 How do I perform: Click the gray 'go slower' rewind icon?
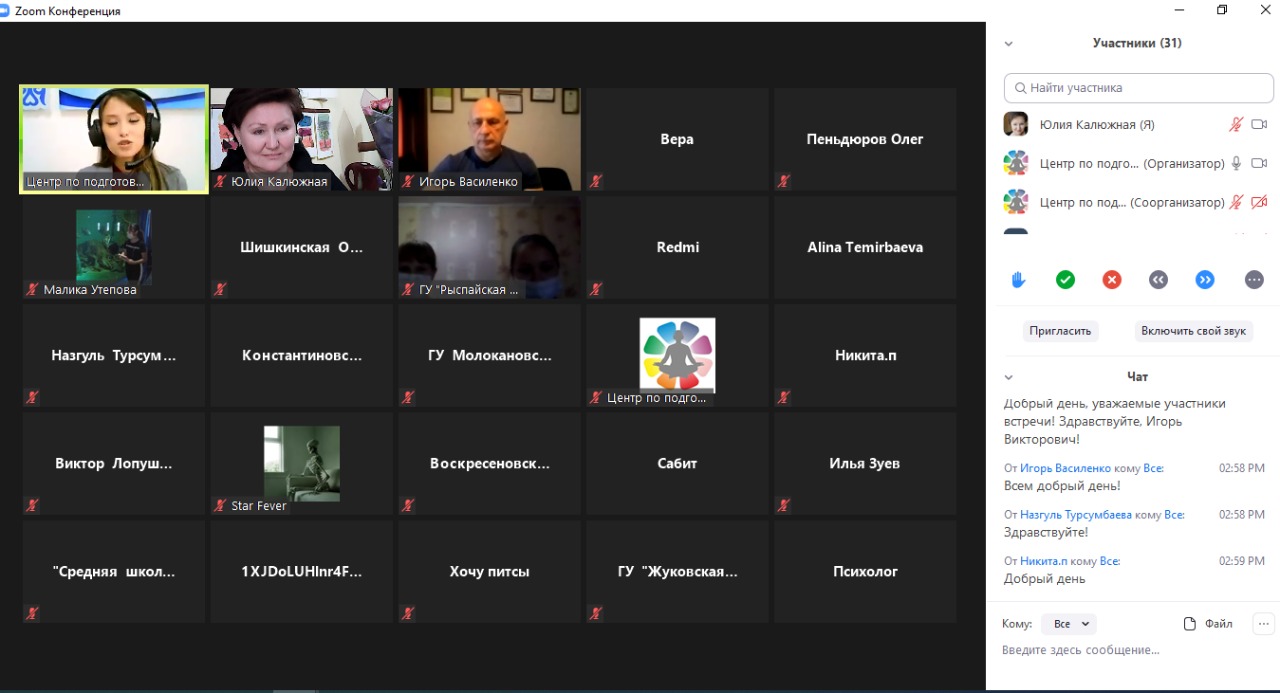click(x=1158, y=280)
